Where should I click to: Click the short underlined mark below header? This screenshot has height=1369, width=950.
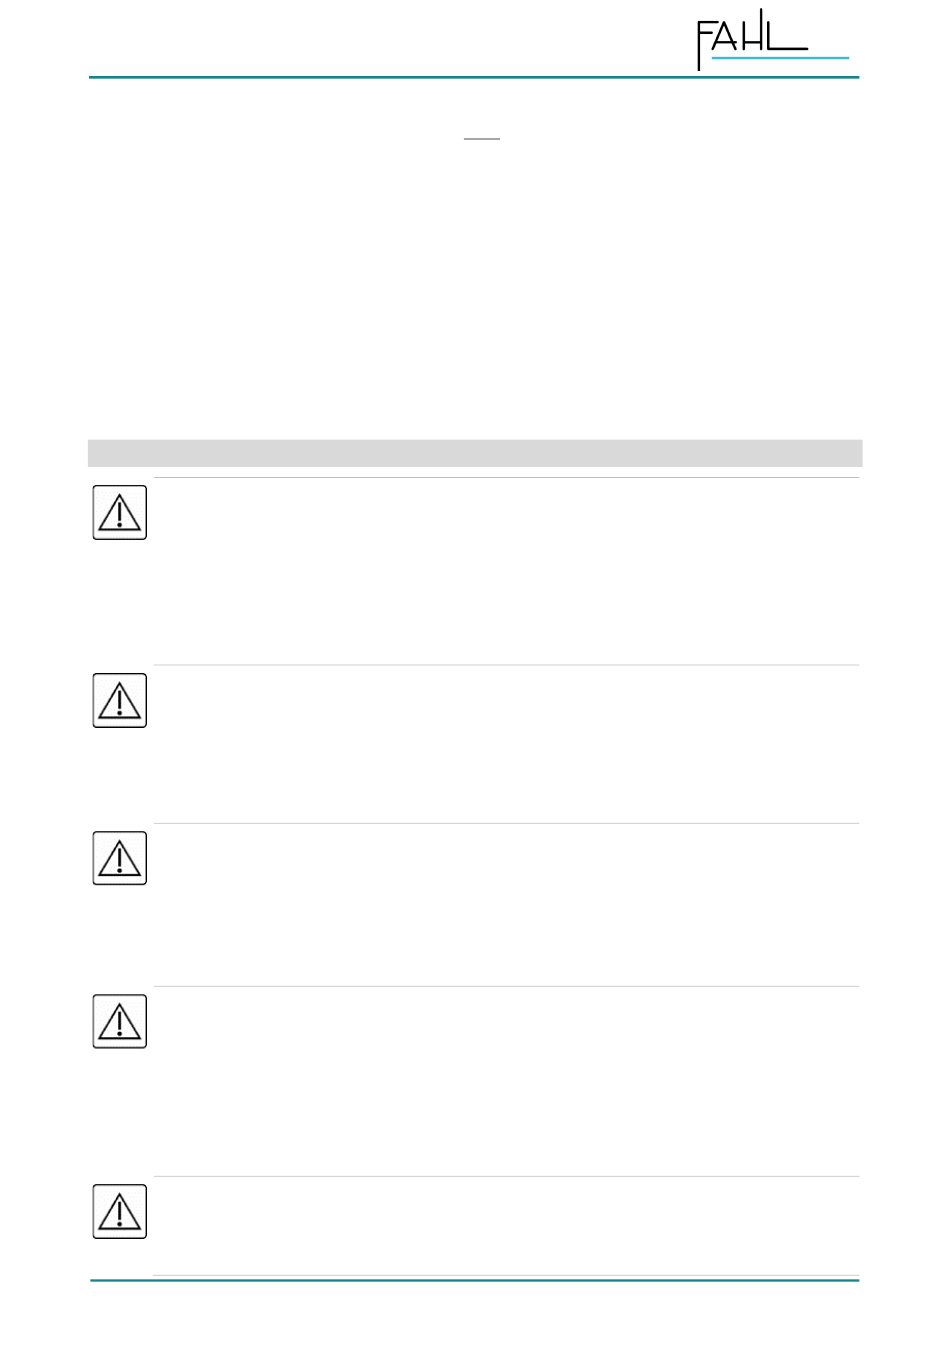[482, 139]
